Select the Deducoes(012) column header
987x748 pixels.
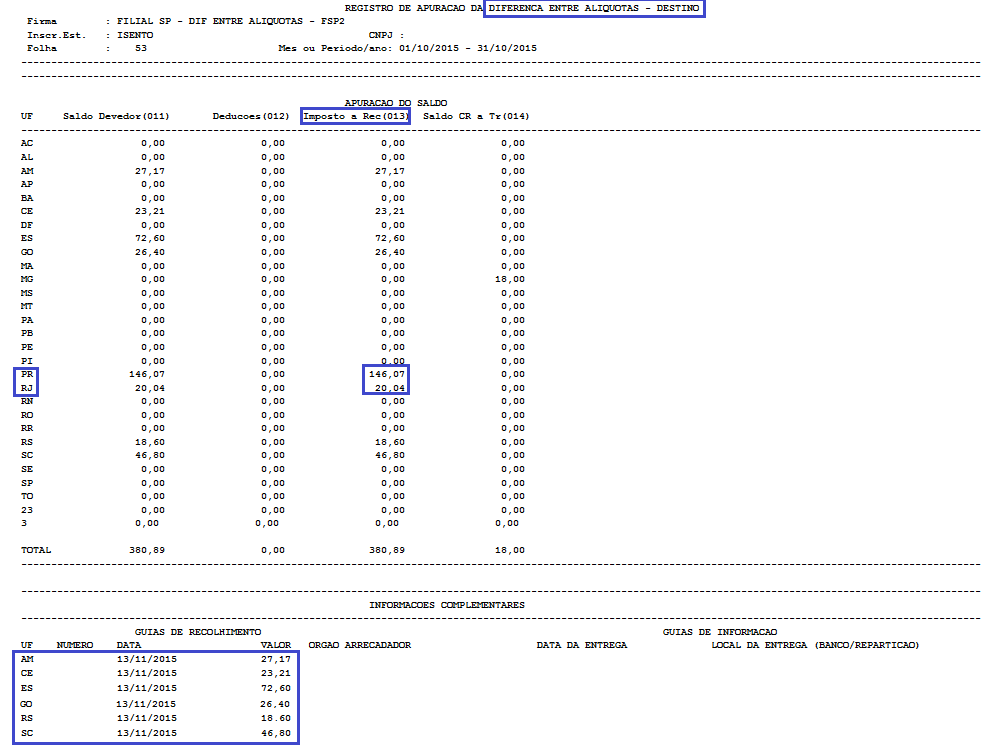click(251, 117)
